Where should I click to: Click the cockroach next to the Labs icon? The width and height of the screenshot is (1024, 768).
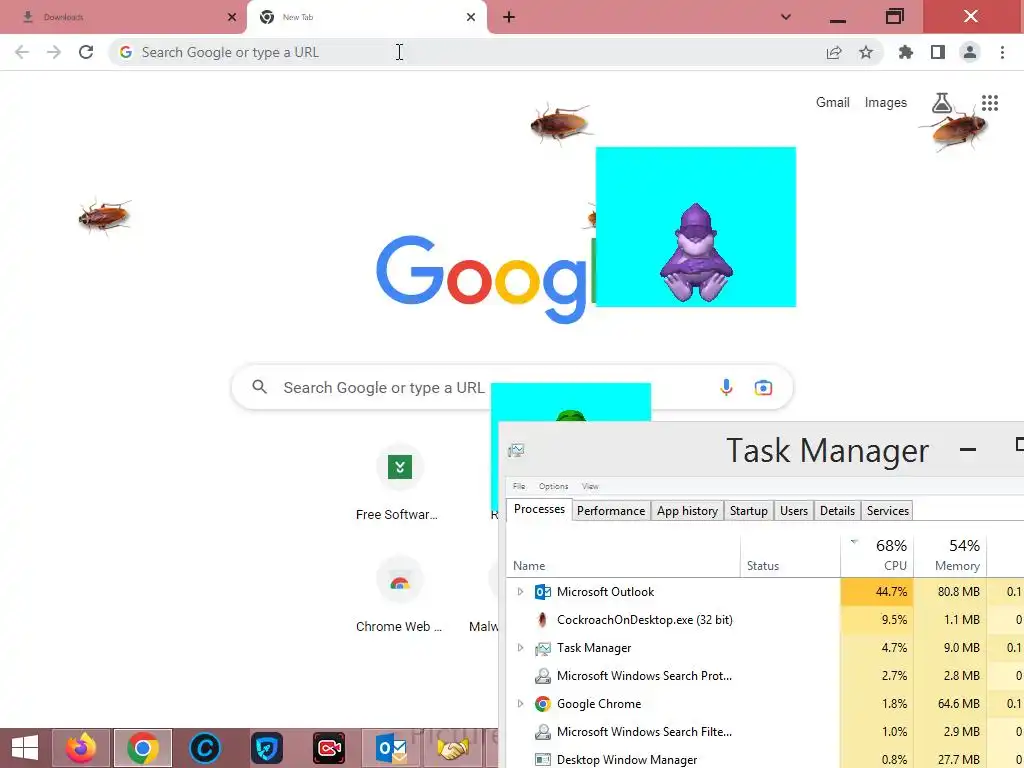(x=957, y=130)
